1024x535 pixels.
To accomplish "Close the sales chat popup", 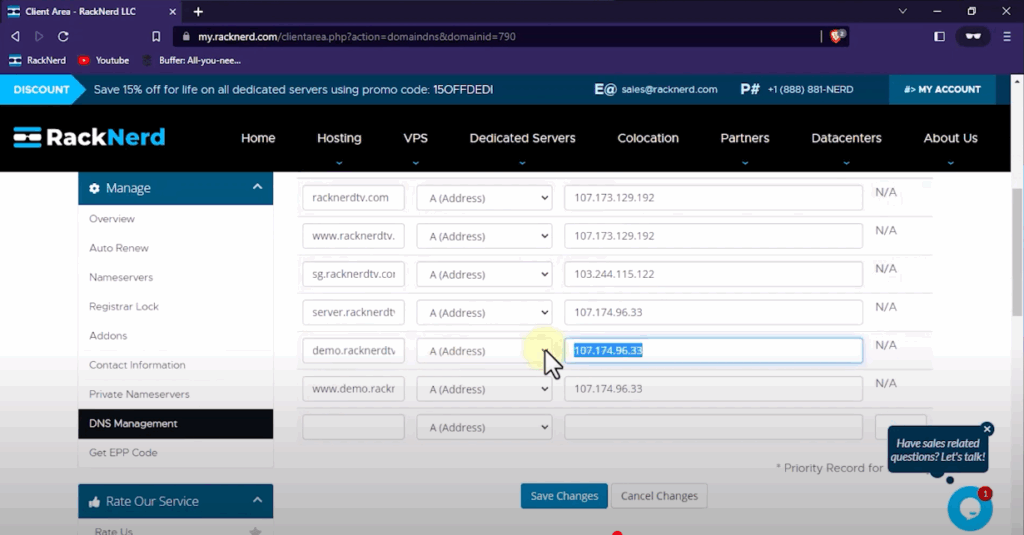I will pos(987,429).
